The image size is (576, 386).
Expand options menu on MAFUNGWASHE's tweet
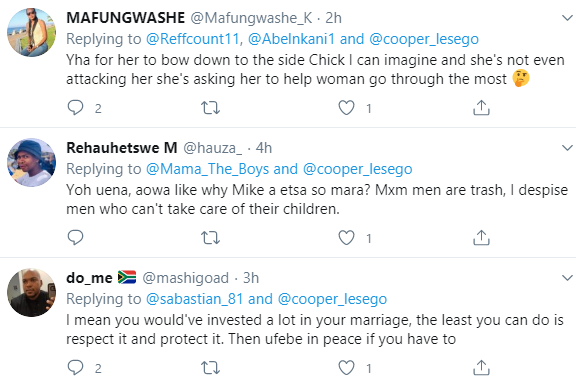click(567, 17)
